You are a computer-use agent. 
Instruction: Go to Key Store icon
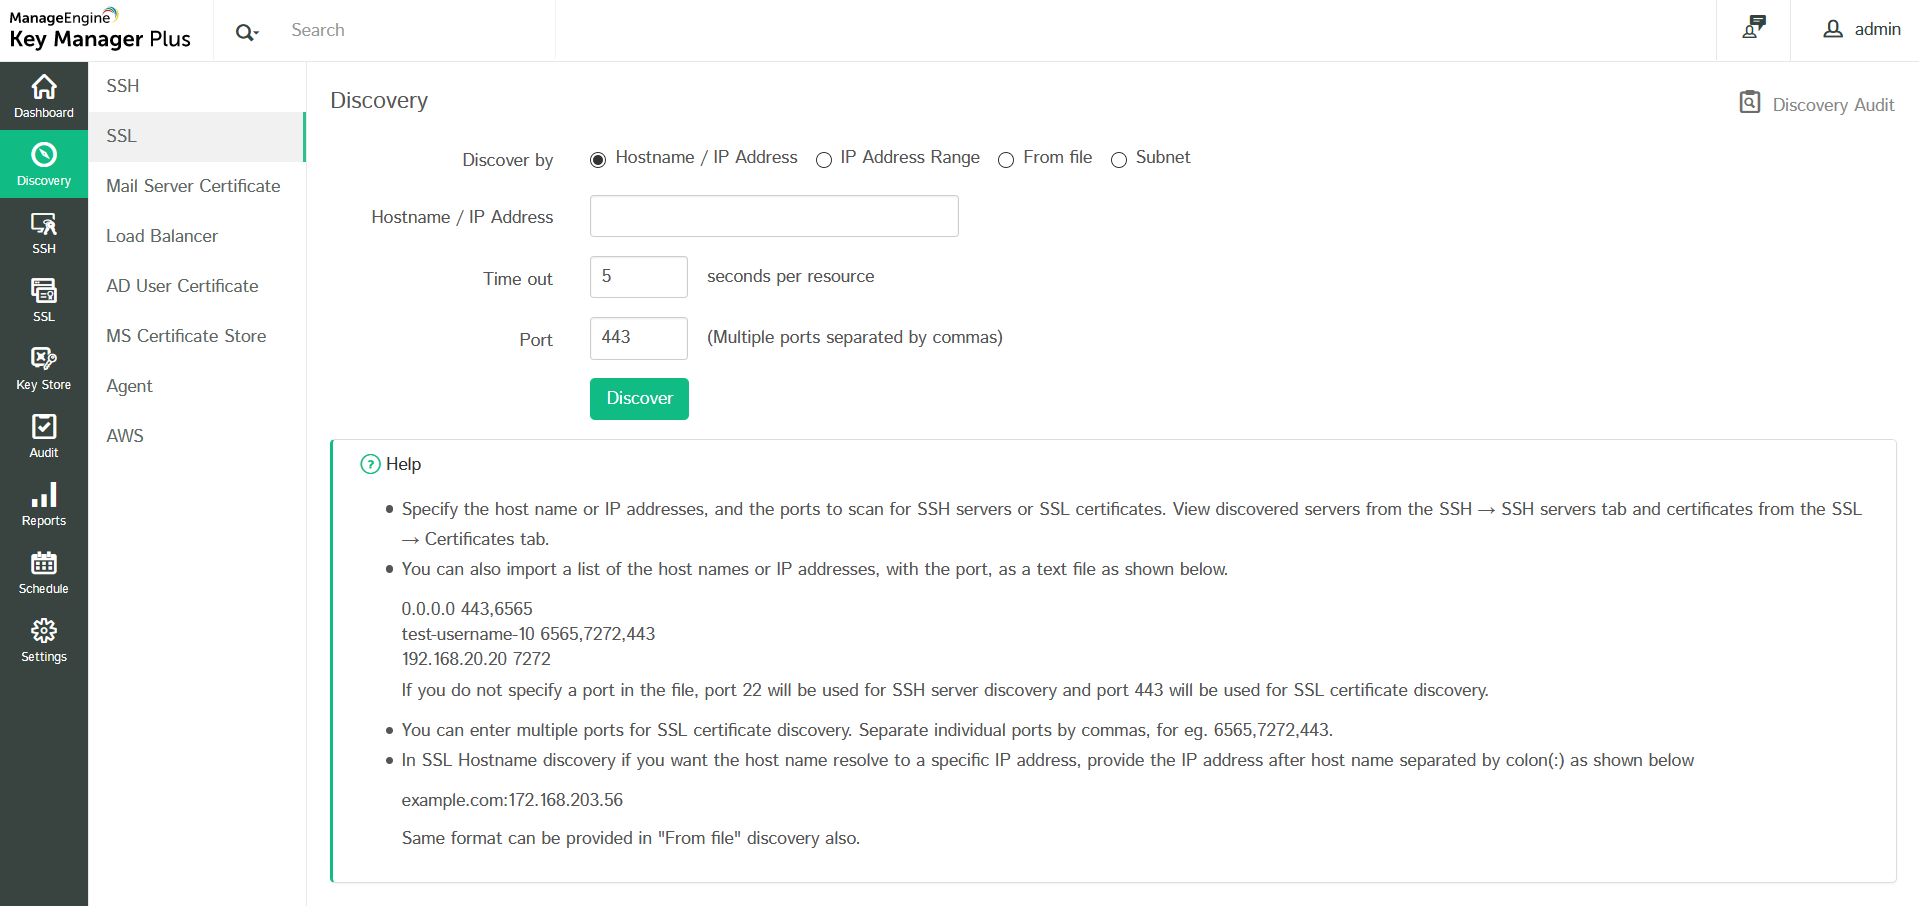tap(44, 368)
